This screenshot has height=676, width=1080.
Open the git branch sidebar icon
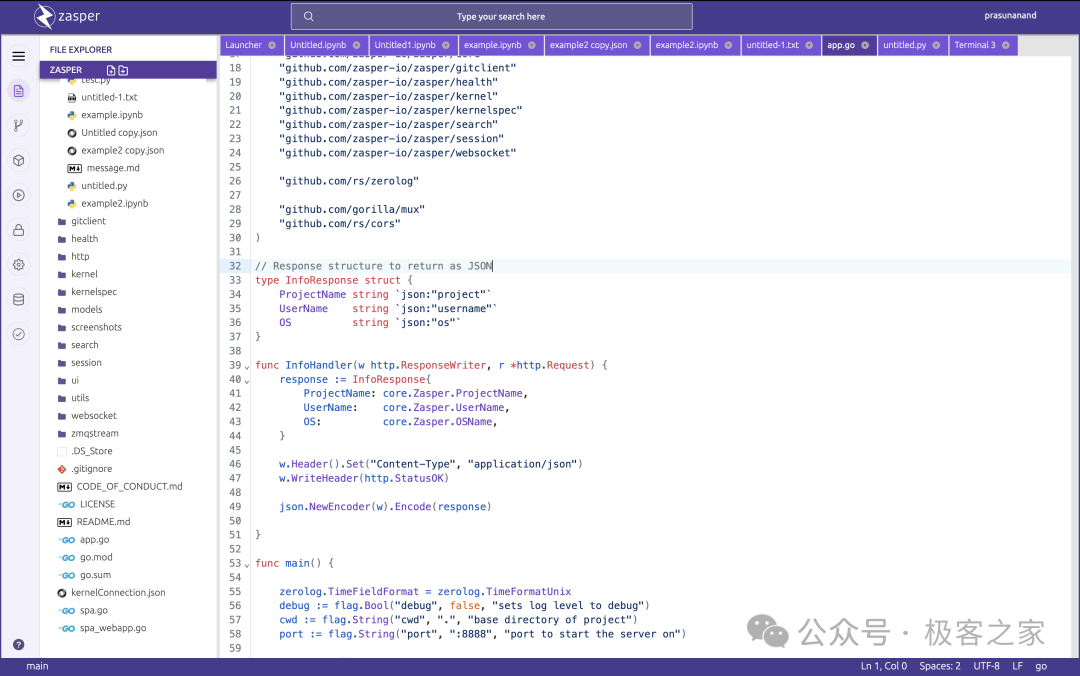19,125
